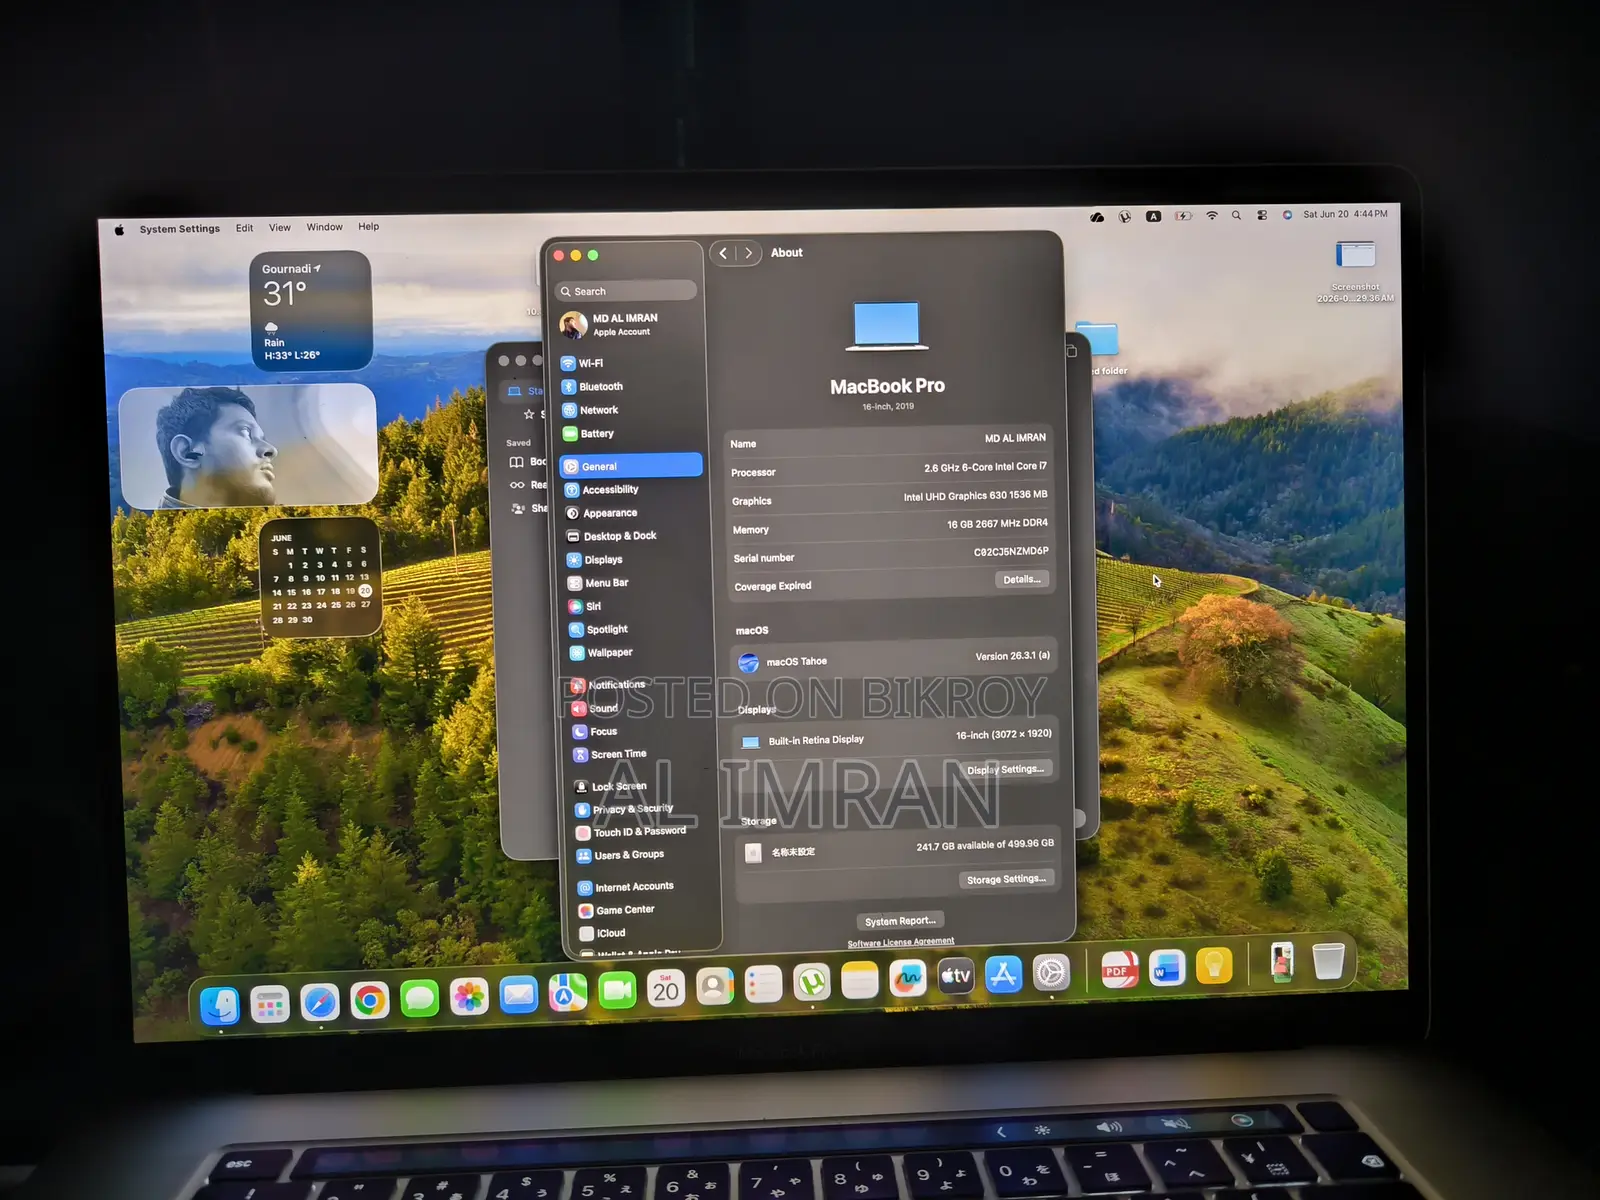Open the Help menu
The height and width of the screenshot is (1200, 1600).
369,227
